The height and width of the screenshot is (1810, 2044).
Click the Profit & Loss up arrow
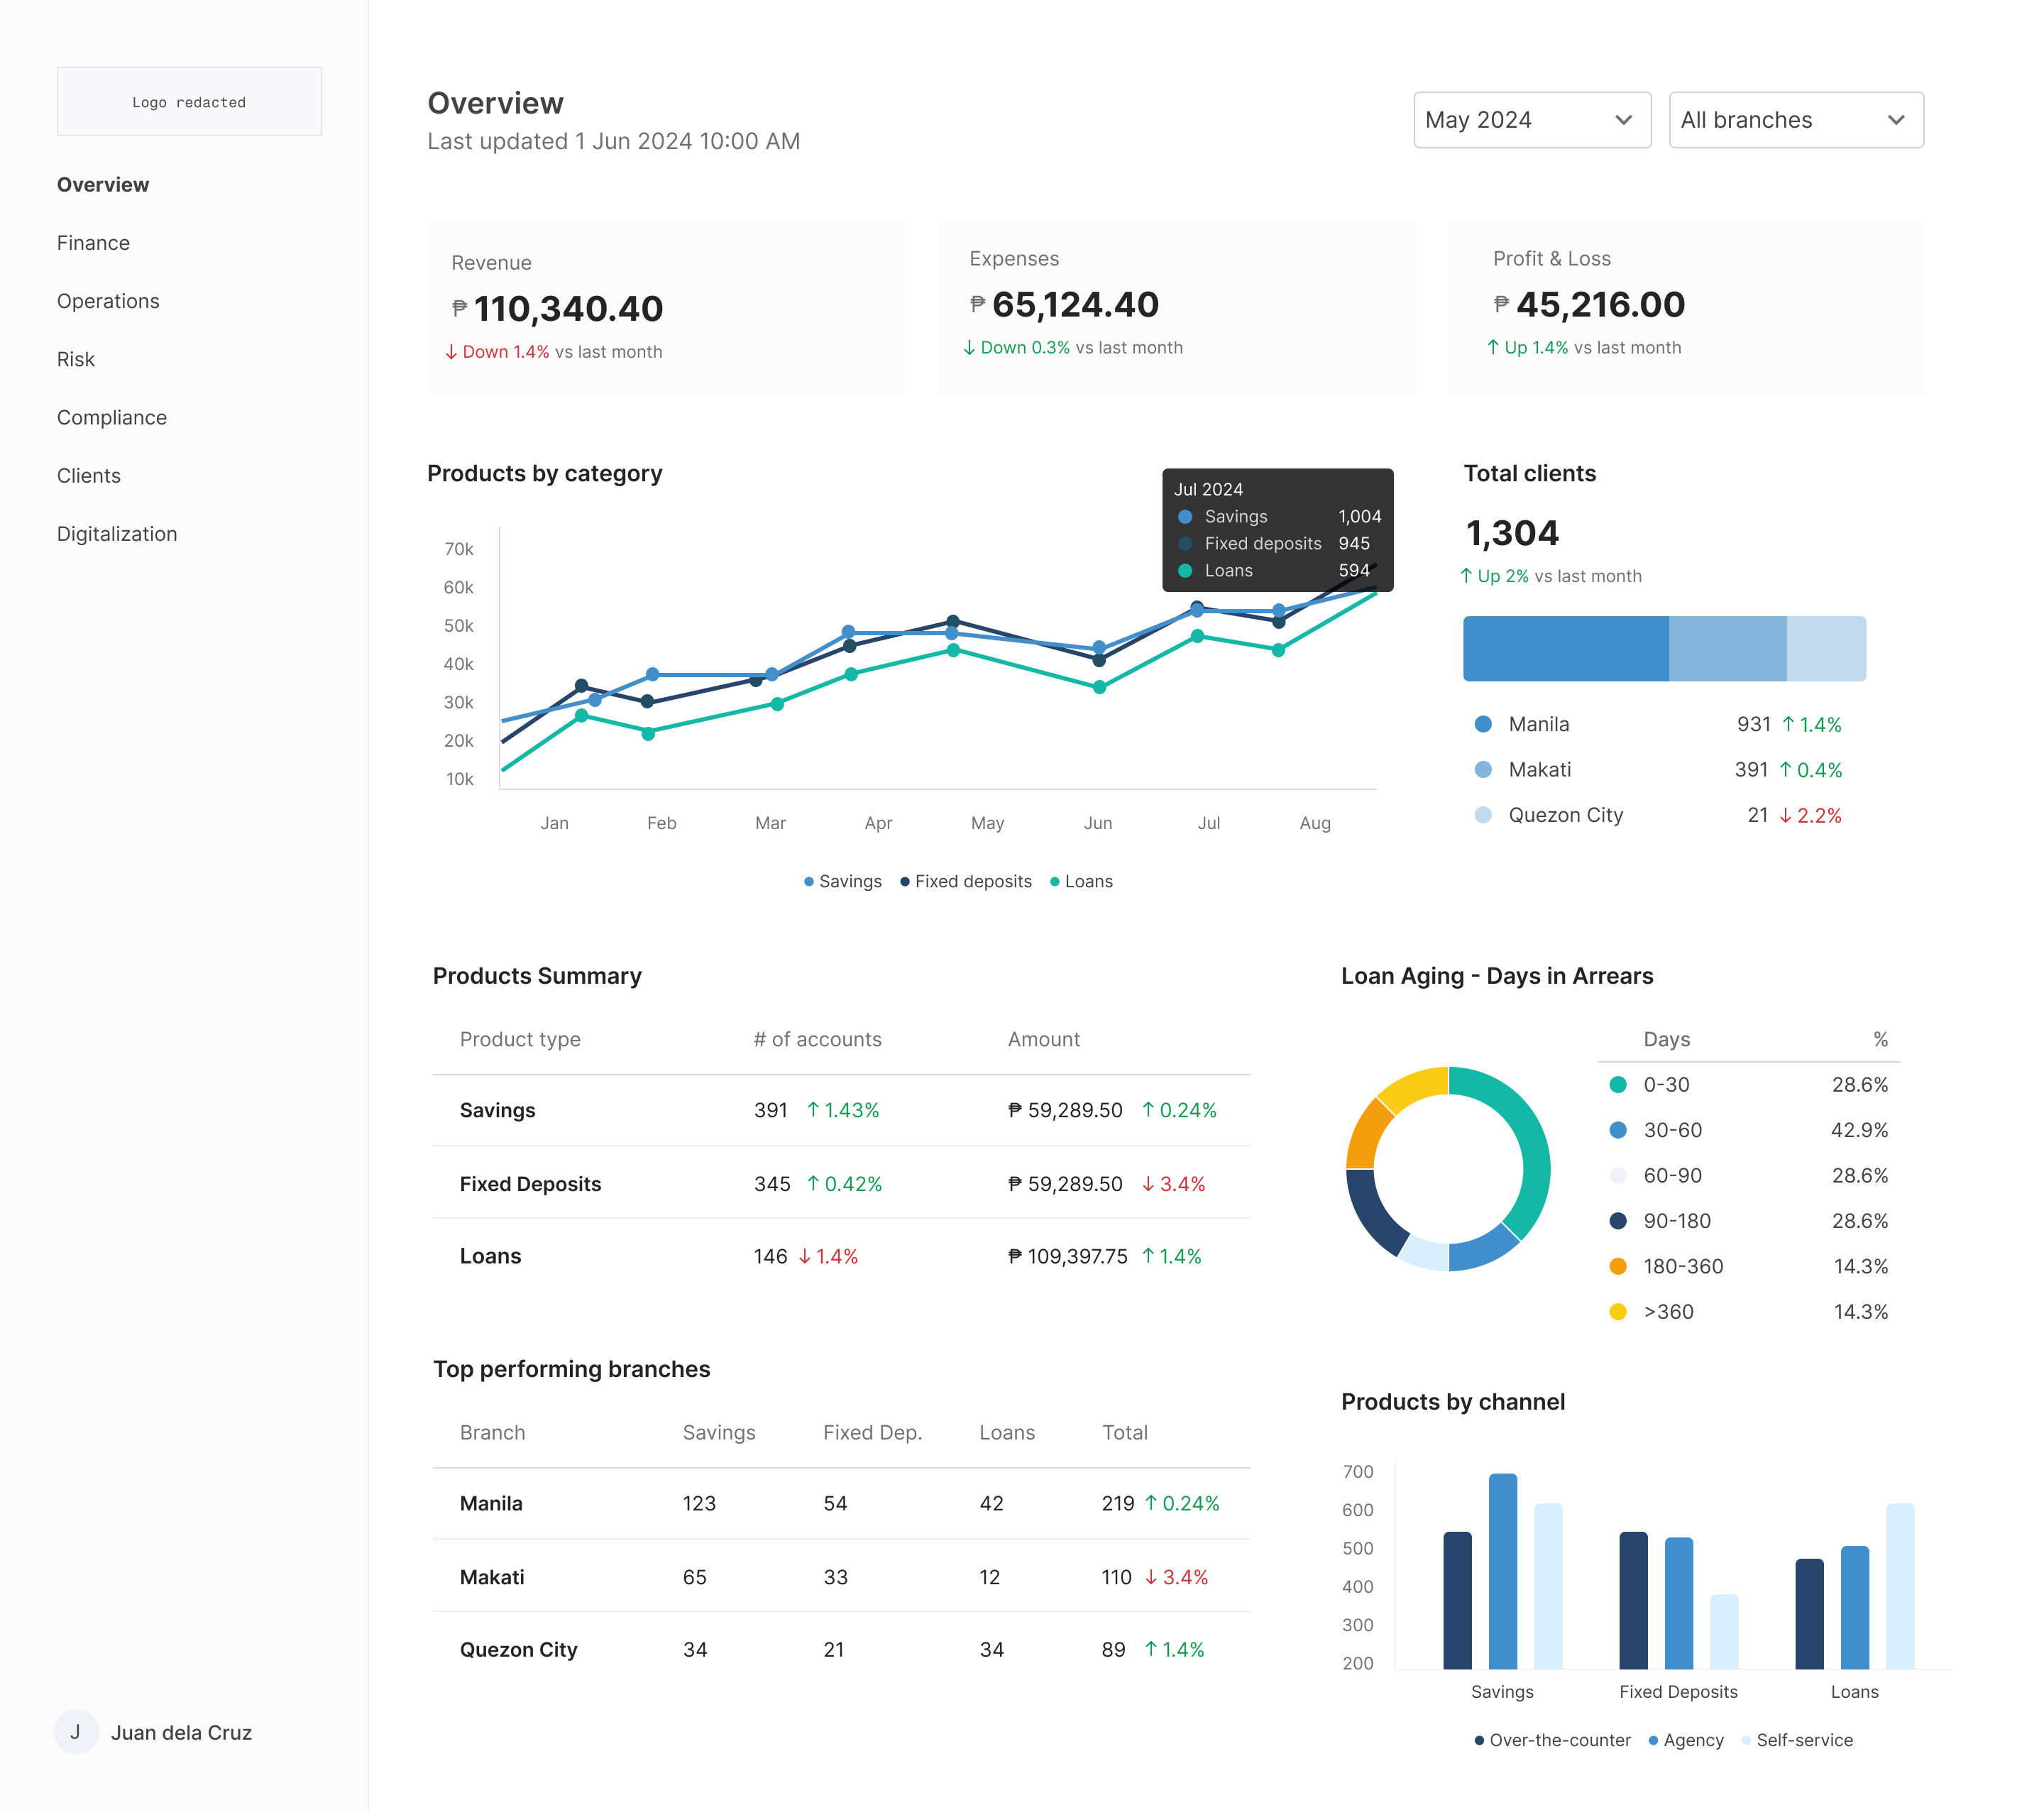point(1493,347)
